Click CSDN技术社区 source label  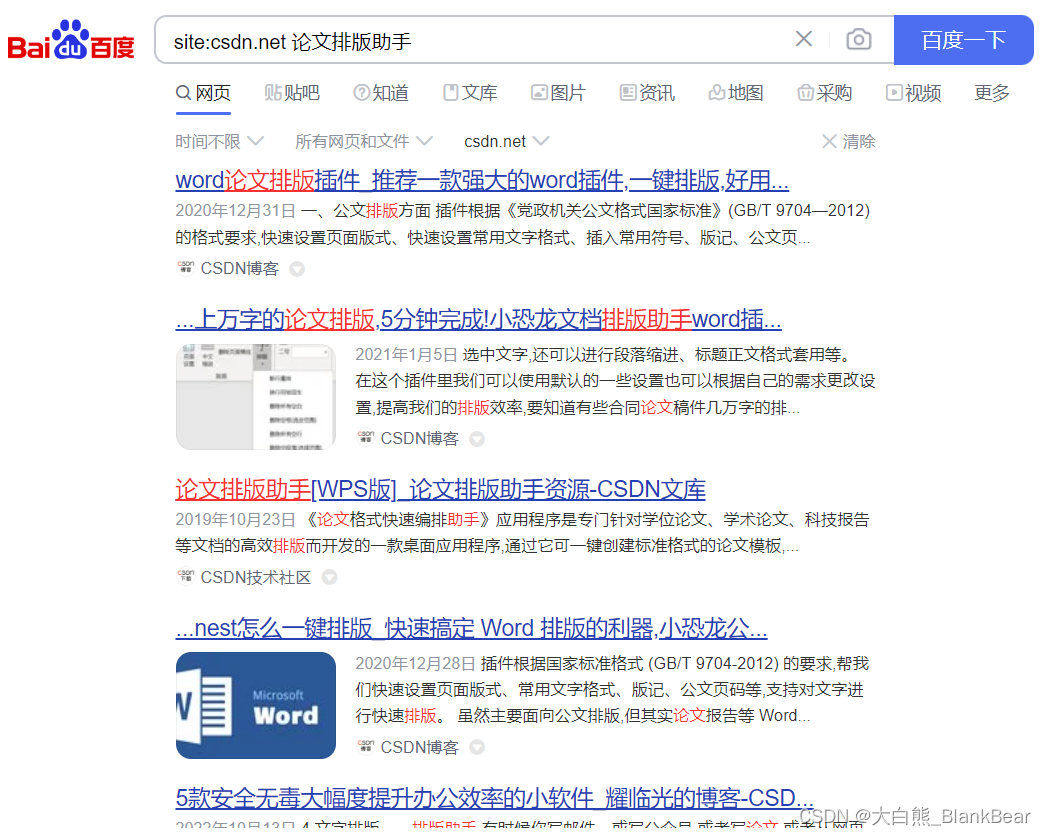point(255,578)
